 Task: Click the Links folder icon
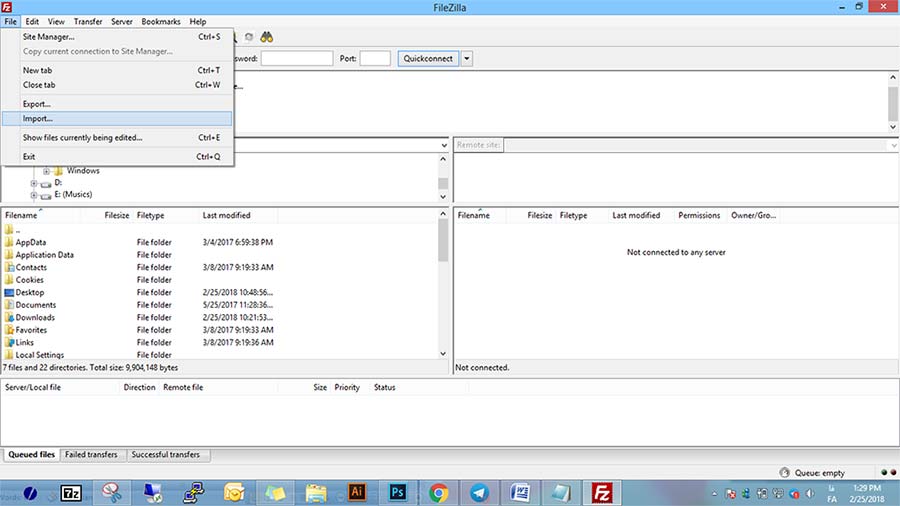9,342
